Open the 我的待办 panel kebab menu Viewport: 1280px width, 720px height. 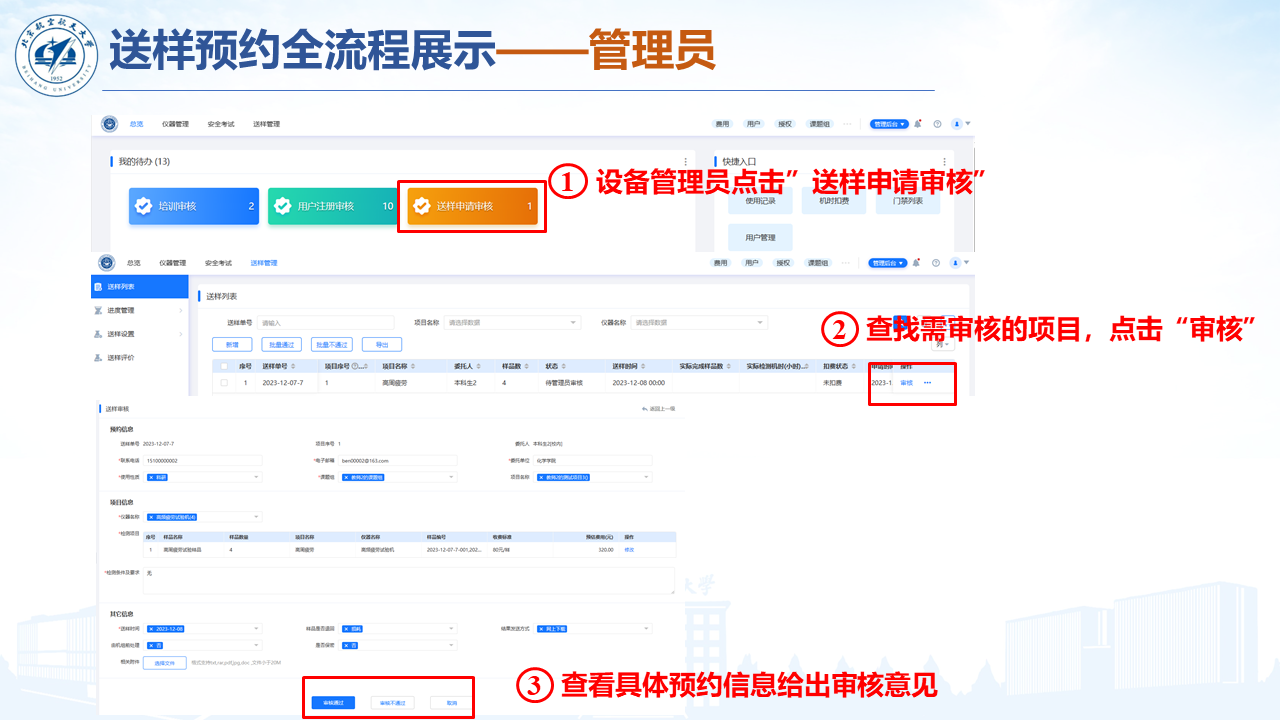click(685, 162)
